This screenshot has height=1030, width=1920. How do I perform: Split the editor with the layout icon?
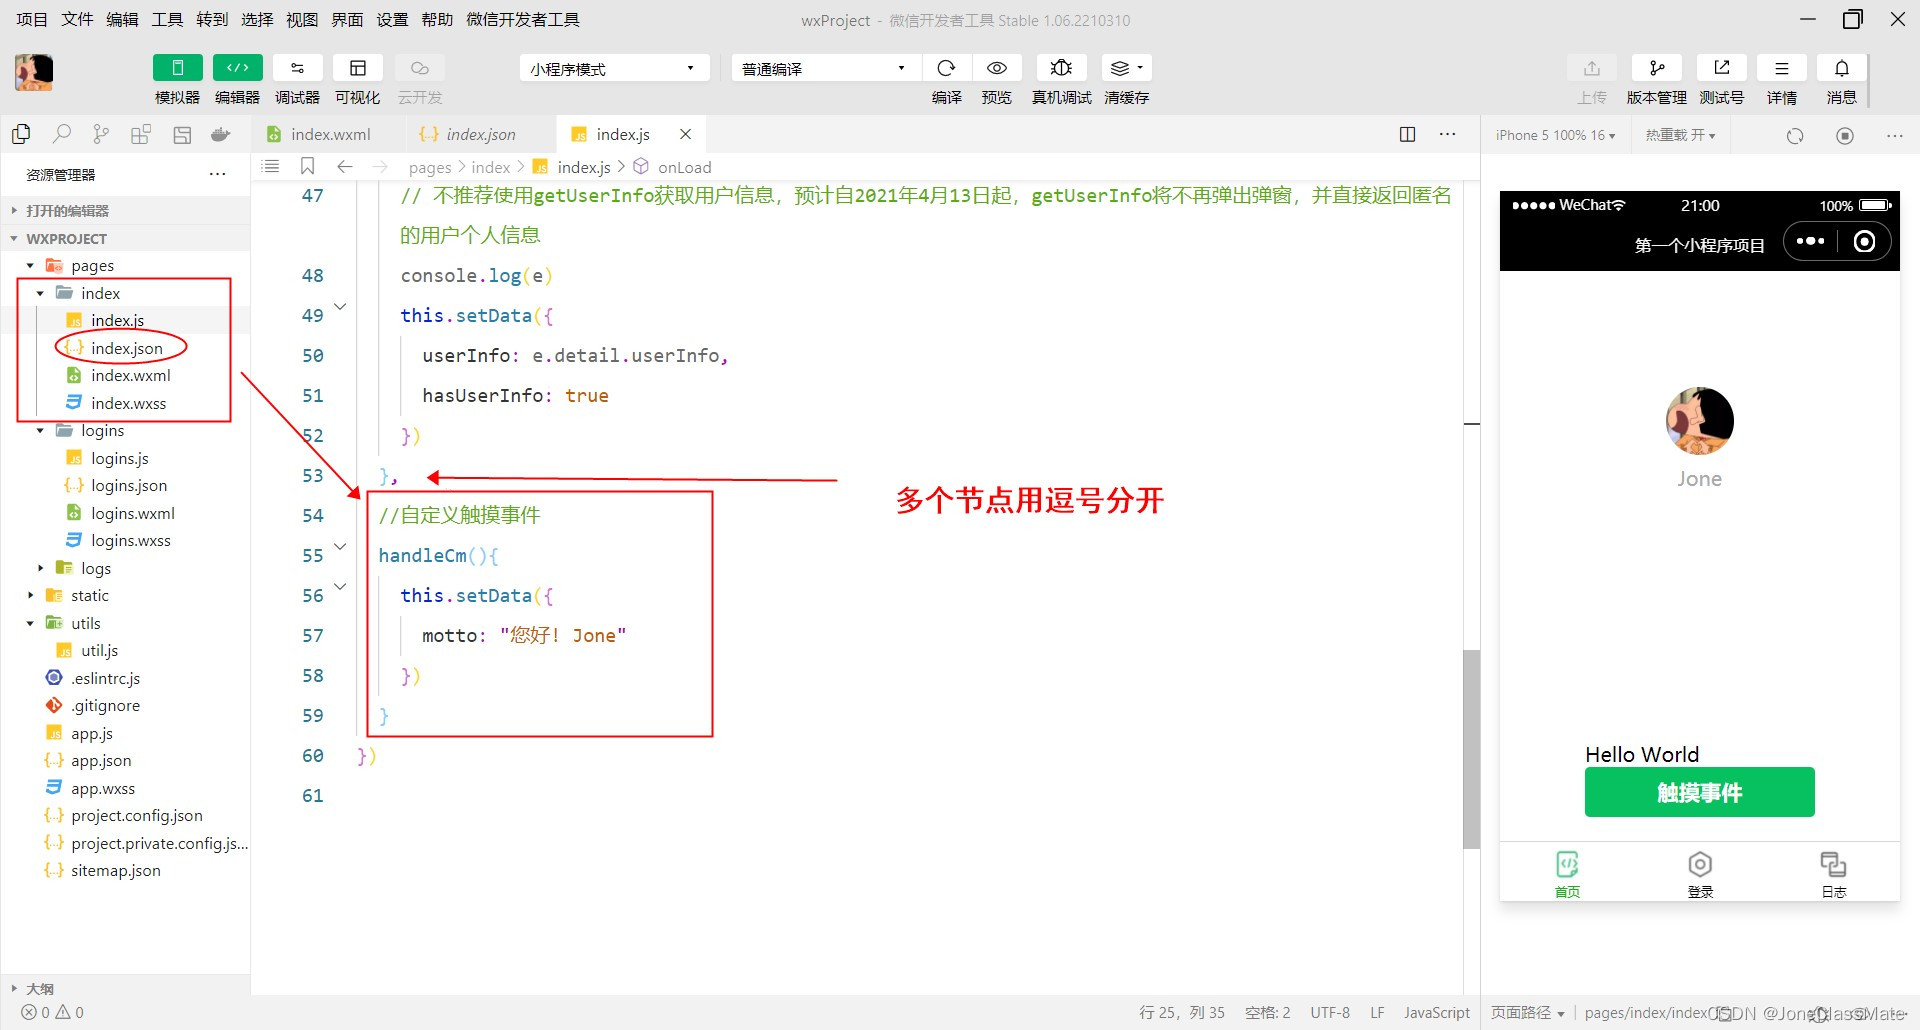pyautogui.click(x=1407, y=134)
